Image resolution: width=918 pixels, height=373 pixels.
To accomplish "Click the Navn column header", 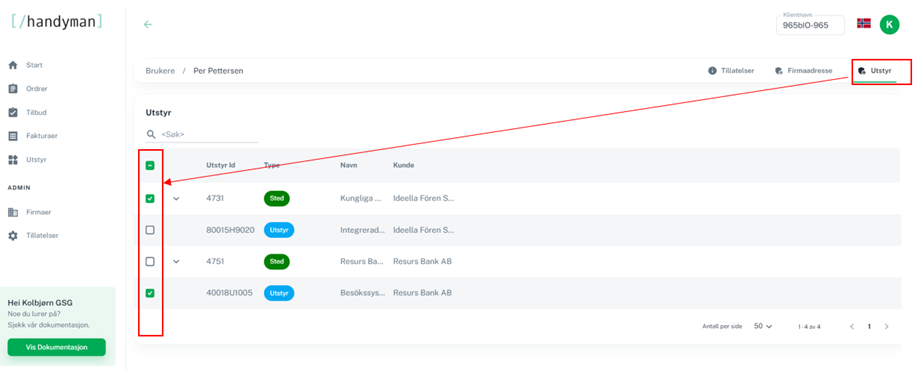I will (x=349, y=166).
